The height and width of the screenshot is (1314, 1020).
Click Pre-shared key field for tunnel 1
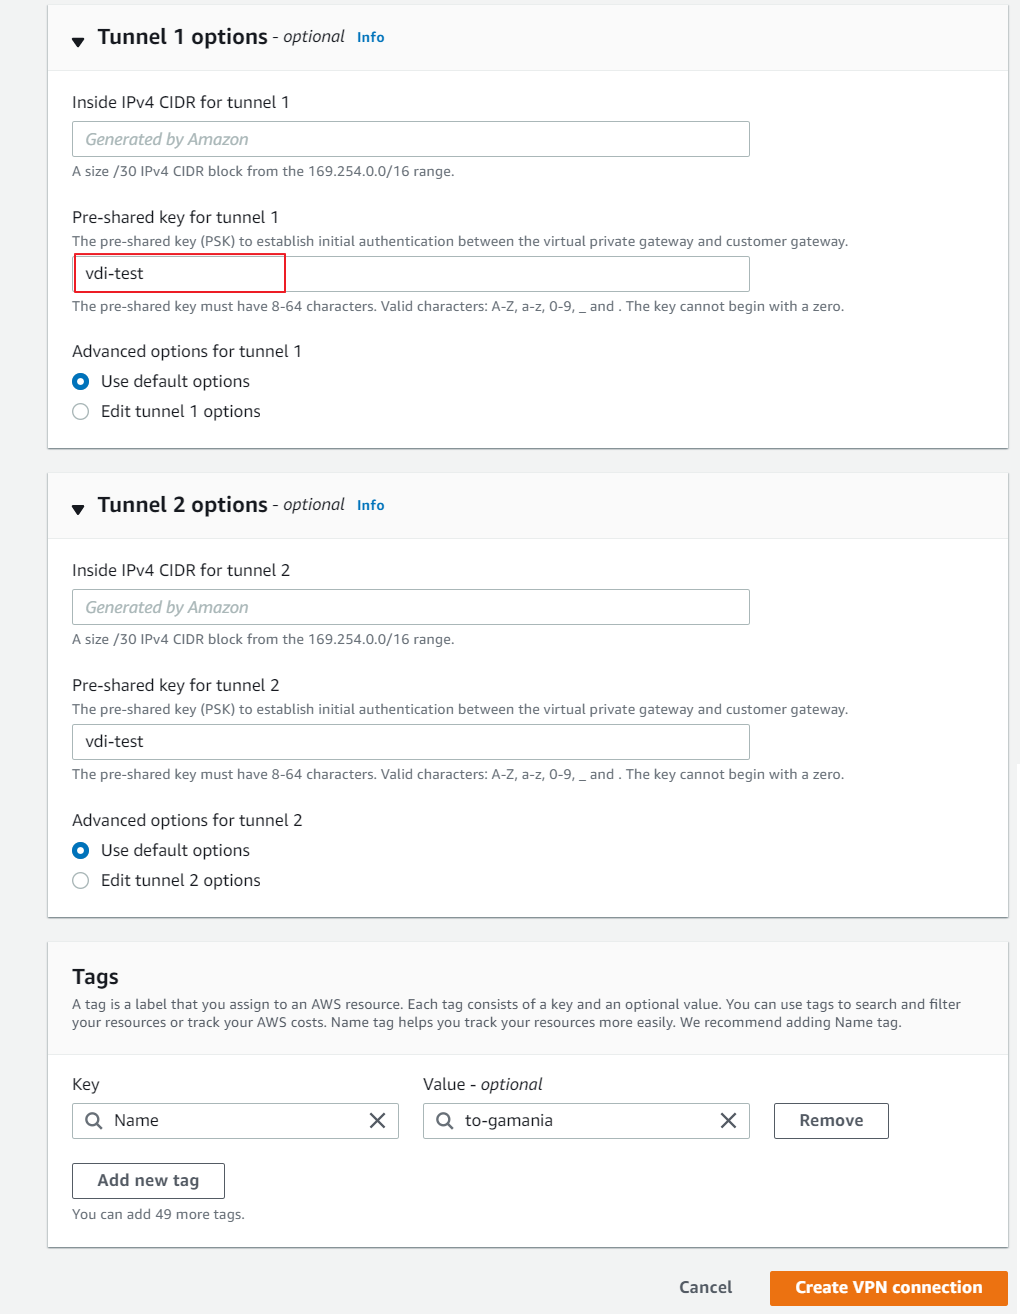[x=410, y=274]
